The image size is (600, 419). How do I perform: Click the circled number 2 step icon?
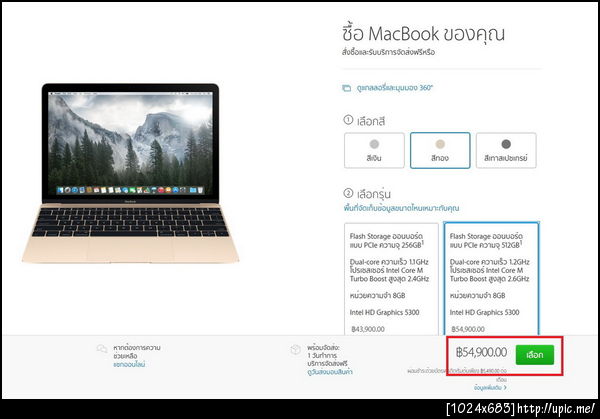[x=348, y=193]
